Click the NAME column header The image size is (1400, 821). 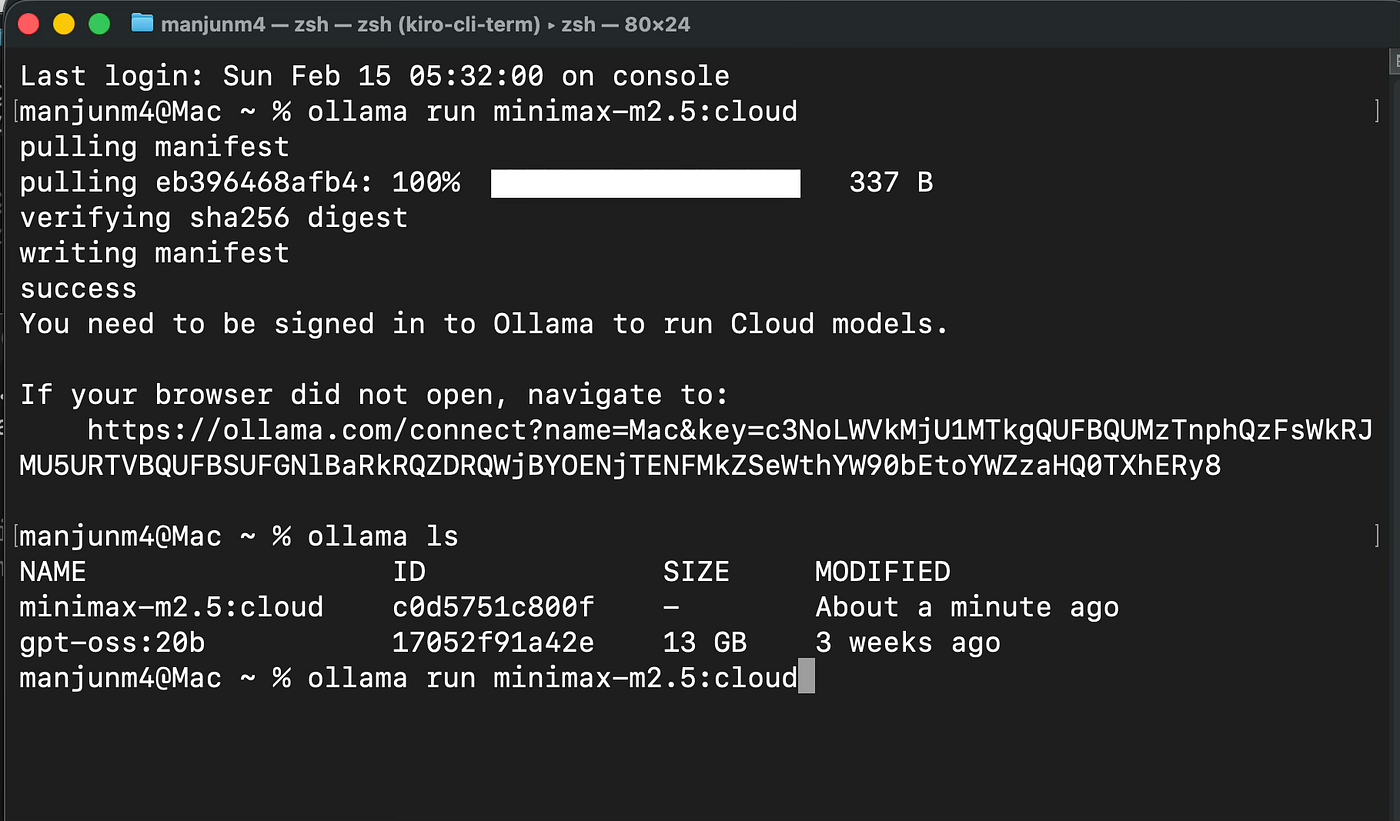[53, 570]
